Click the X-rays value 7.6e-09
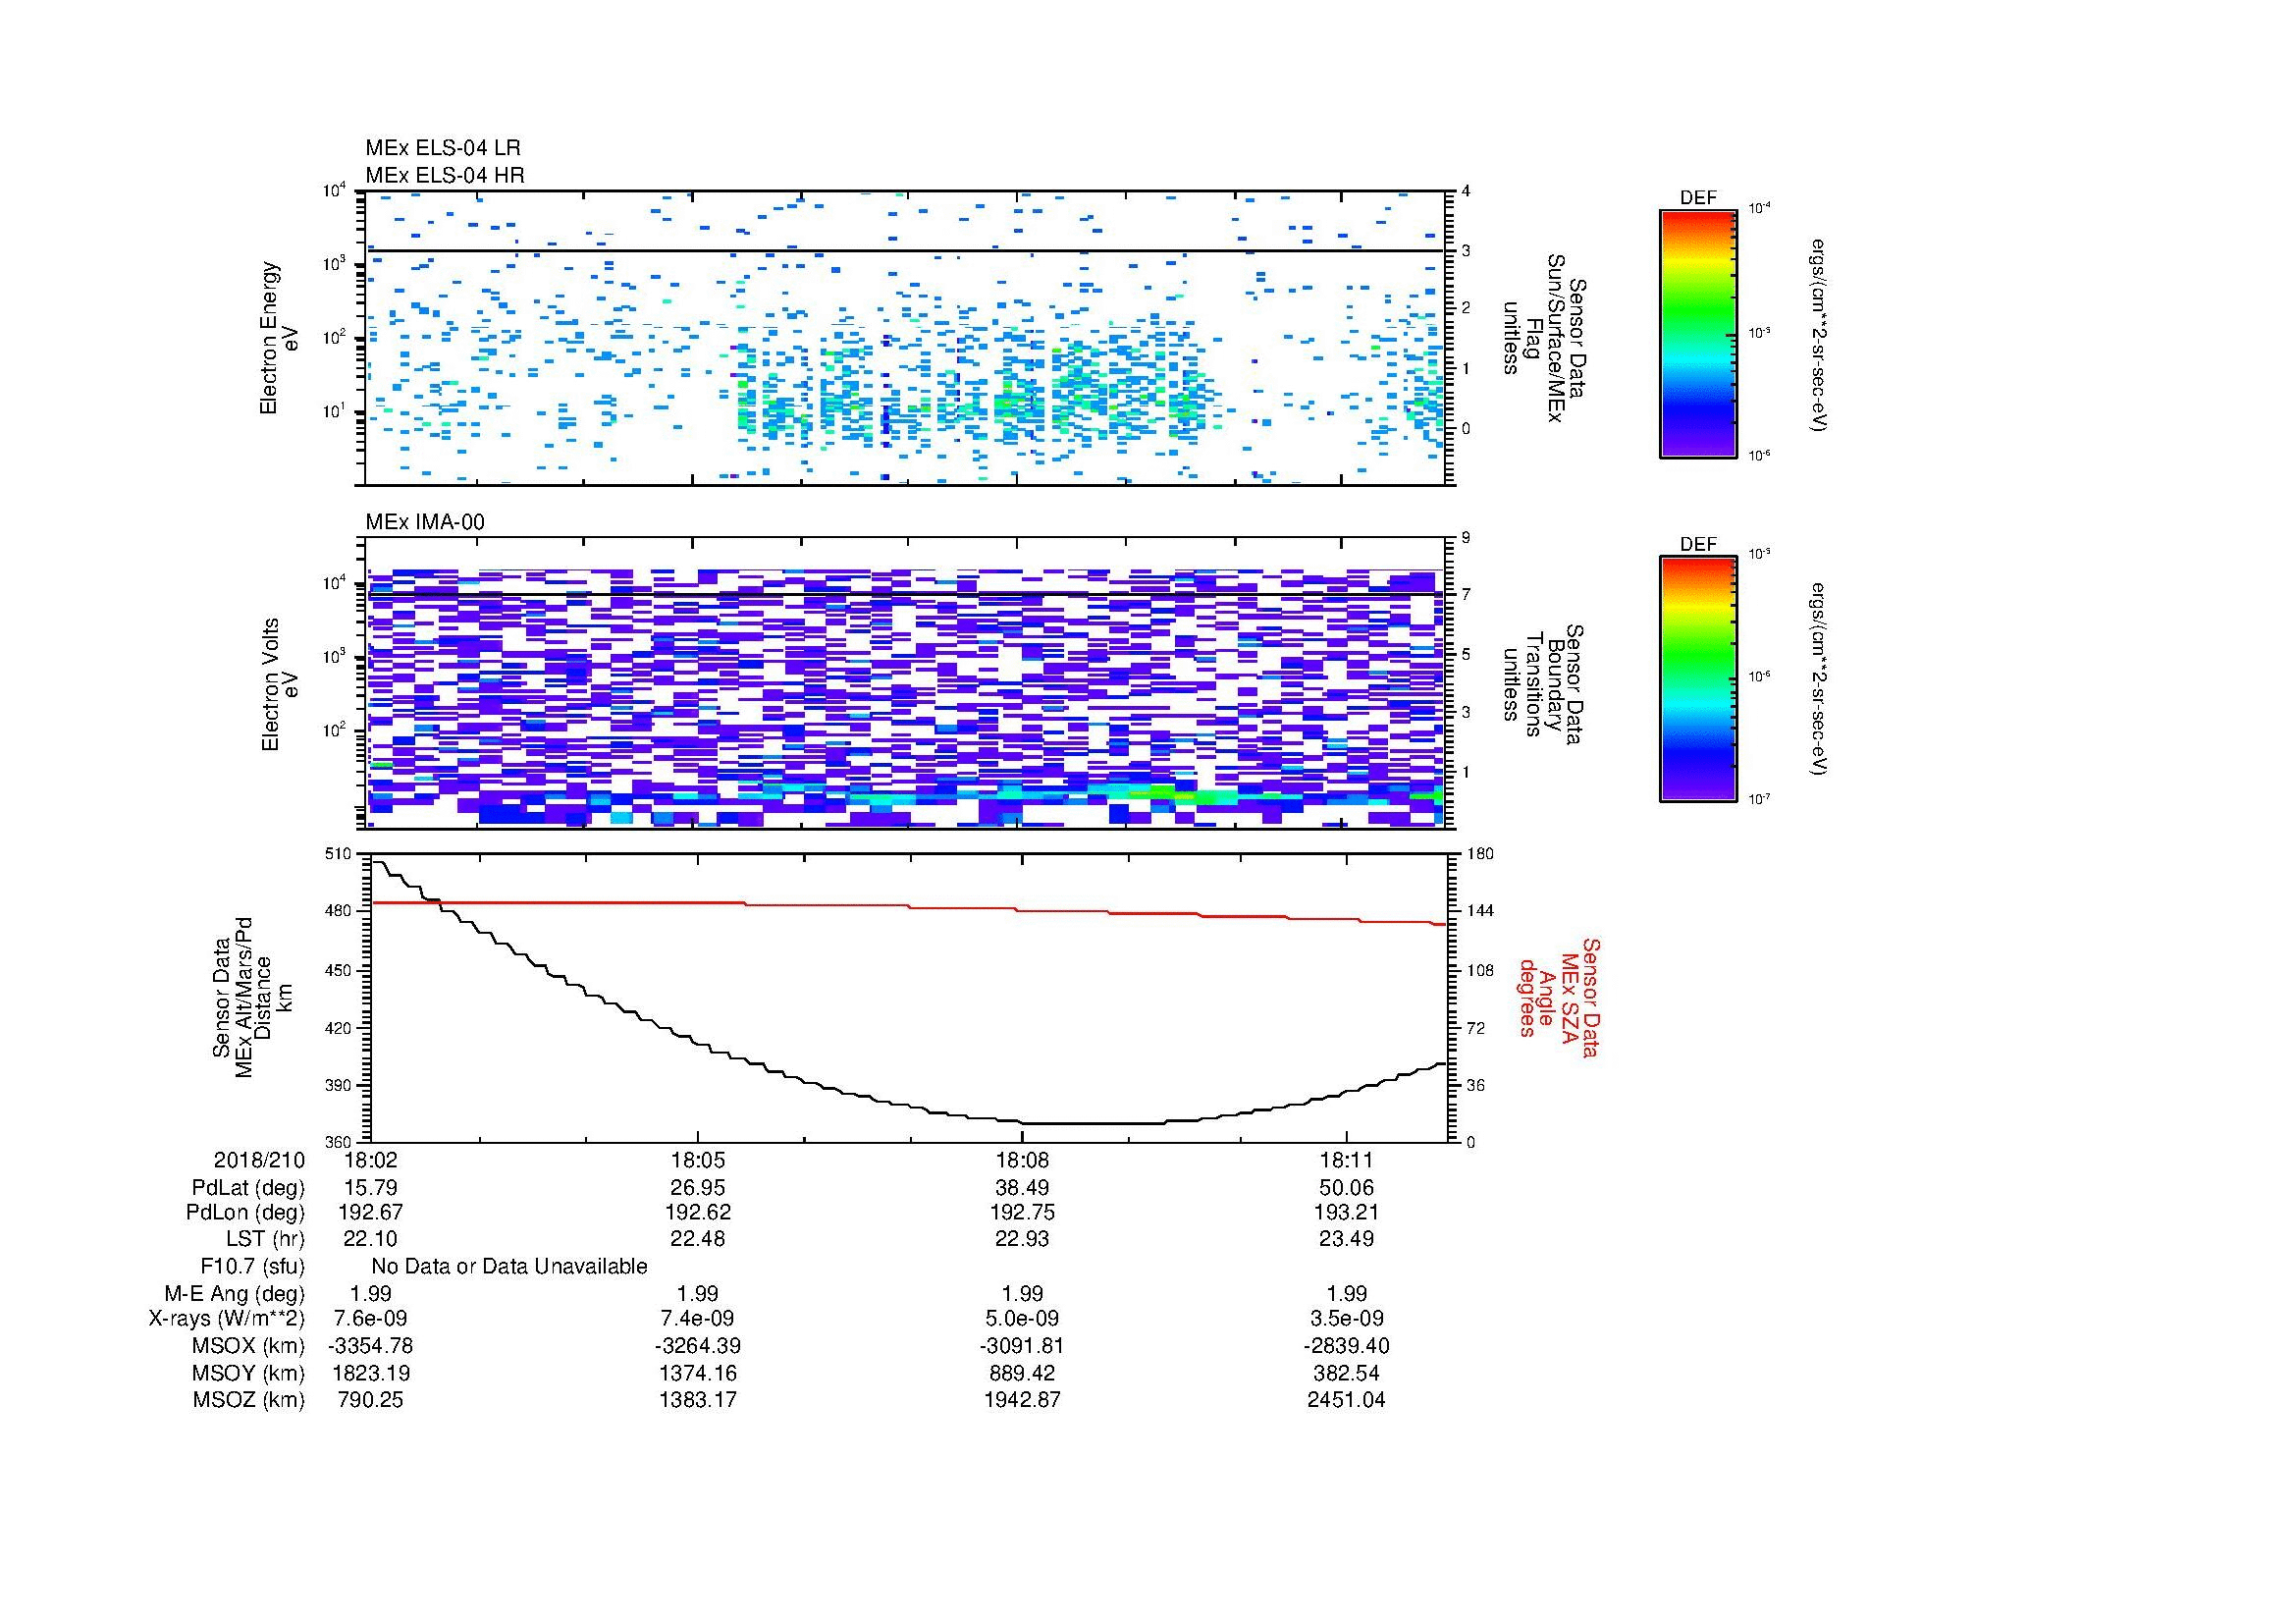The height and width of the screenshot is (1623, 2296). point(370,1319)
